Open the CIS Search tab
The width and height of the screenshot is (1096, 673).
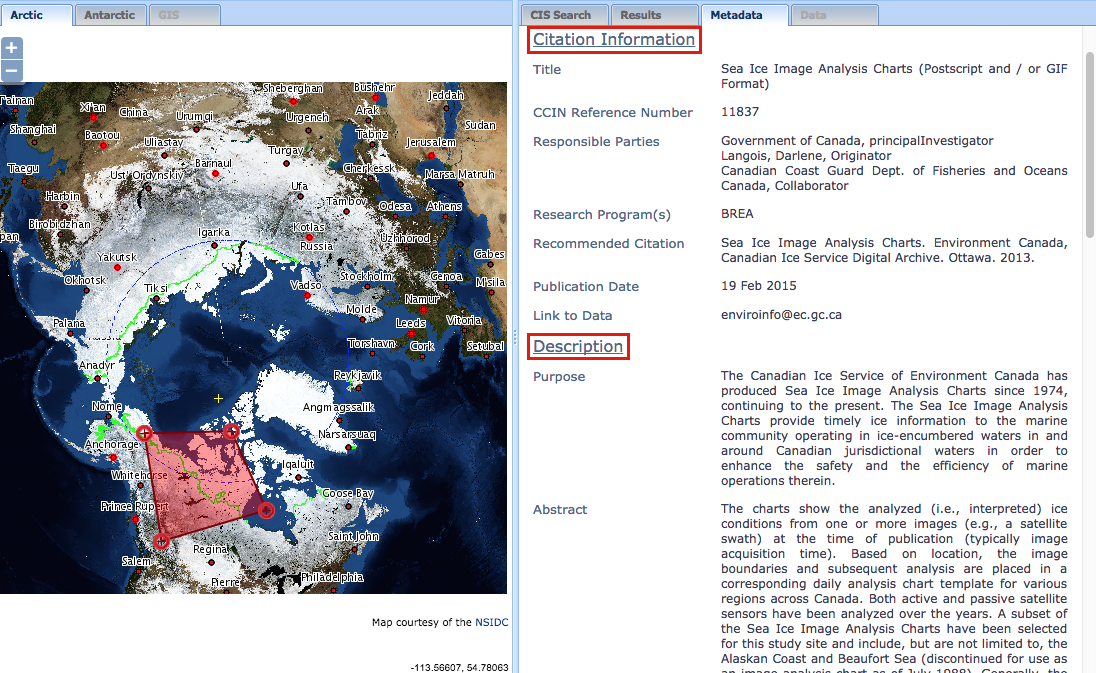(x=561, y=15)
